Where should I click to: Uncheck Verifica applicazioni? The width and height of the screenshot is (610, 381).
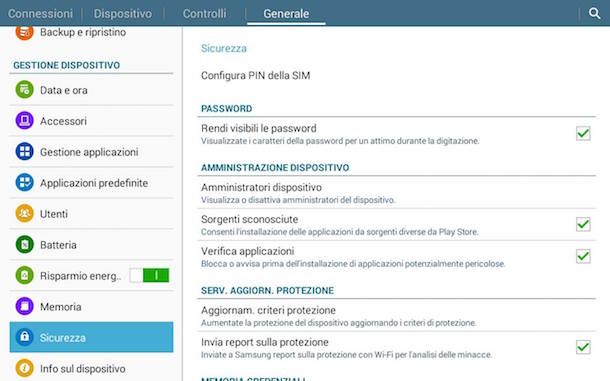point(583,256)
